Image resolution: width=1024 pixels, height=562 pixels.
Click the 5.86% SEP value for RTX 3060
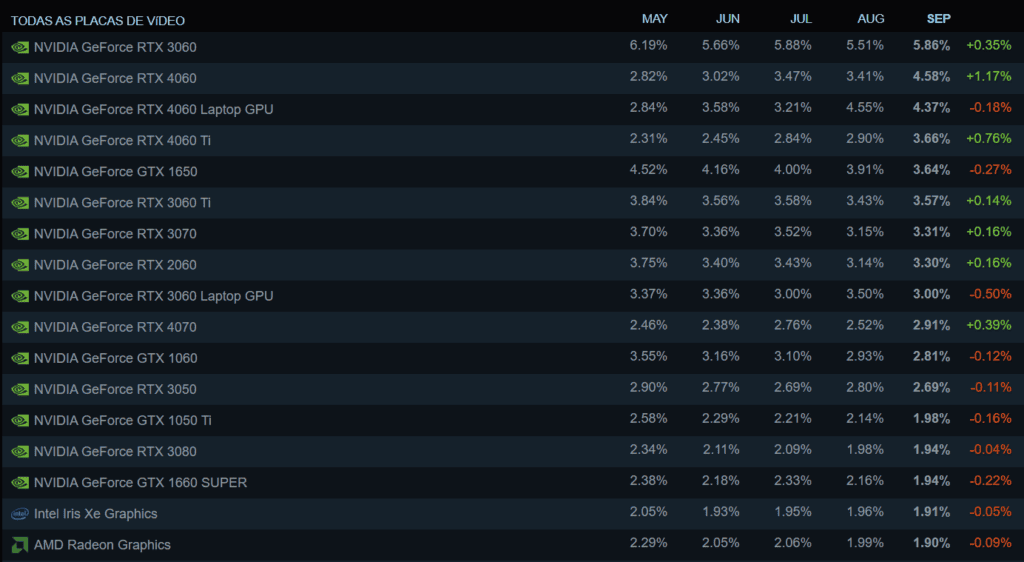(931, 47)
